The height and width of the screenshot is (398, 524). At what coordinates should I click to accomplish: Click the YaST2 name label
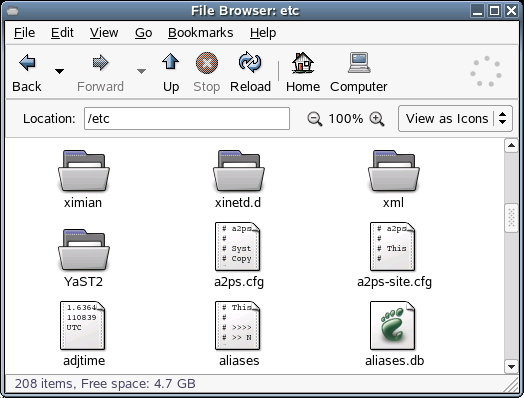pos(83,282)
